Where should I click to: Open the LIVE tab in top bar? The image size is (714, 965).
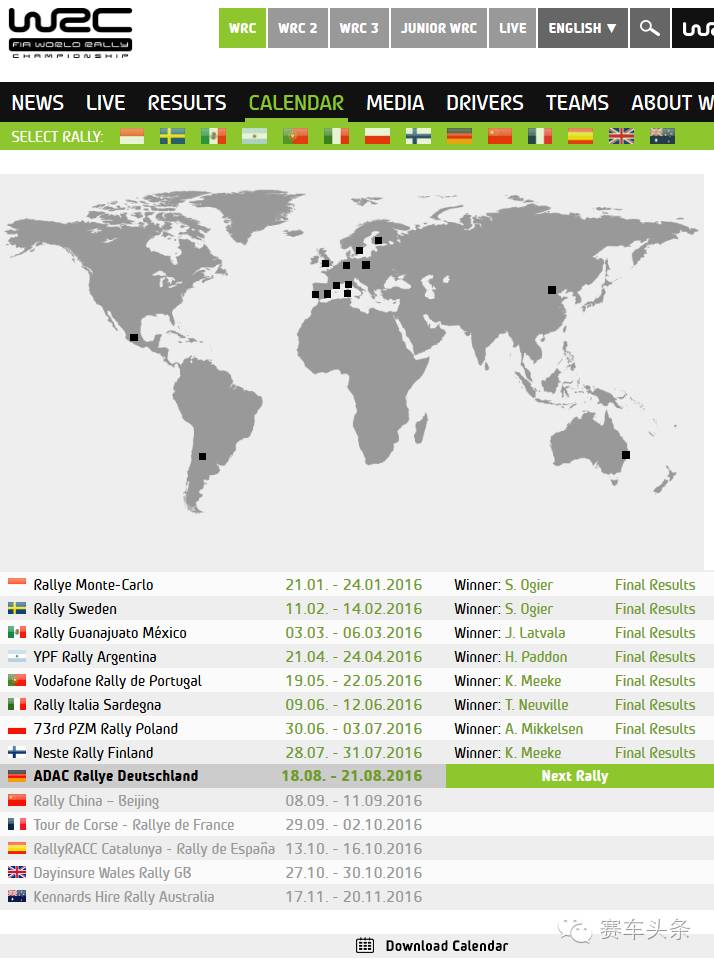pyautogui.click(x=512, y=28)
